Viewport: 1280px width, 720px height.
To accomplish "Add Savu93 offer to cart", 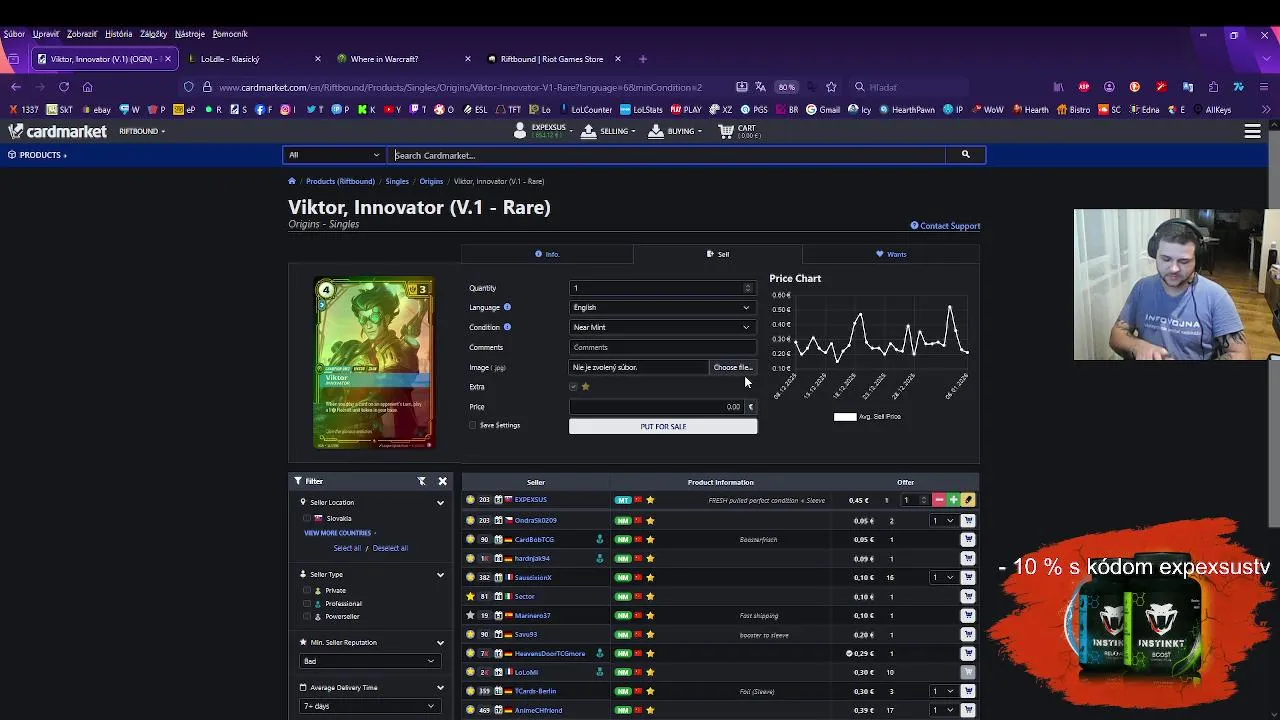I will pyautogui.click(x=968, y=634).
